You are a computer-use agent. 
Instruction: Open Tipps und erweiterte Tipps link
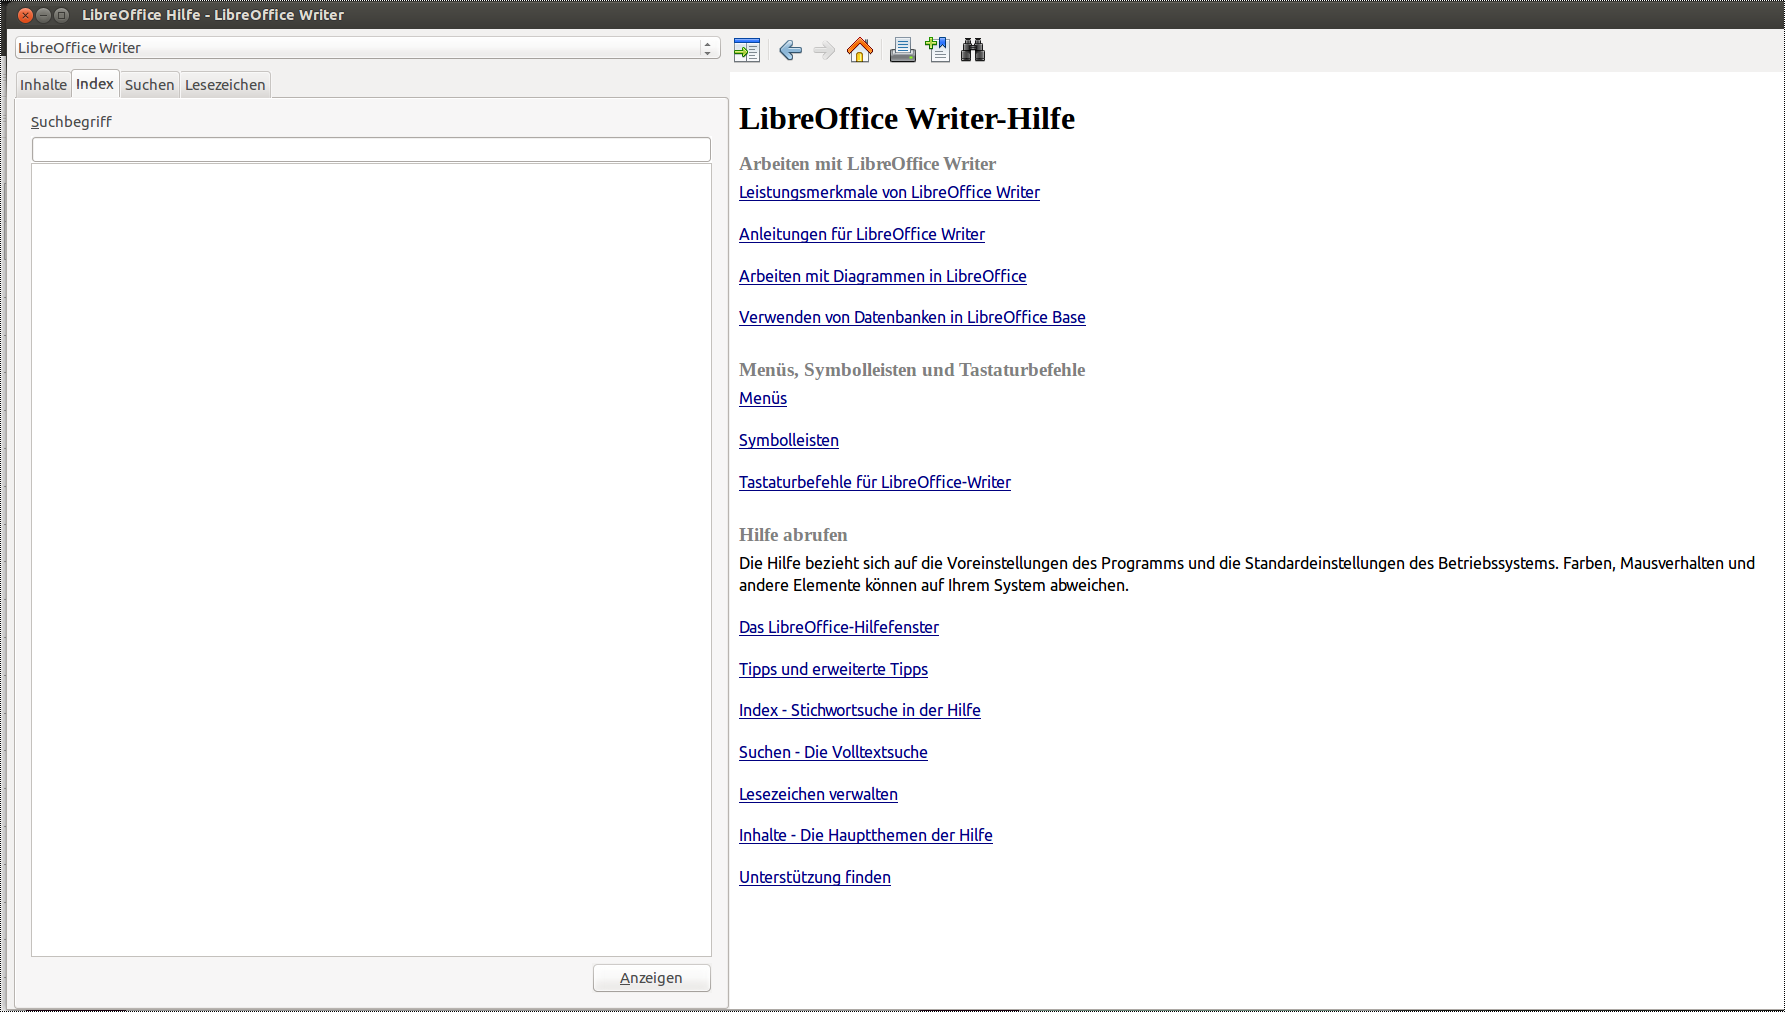tap(833, 669)
